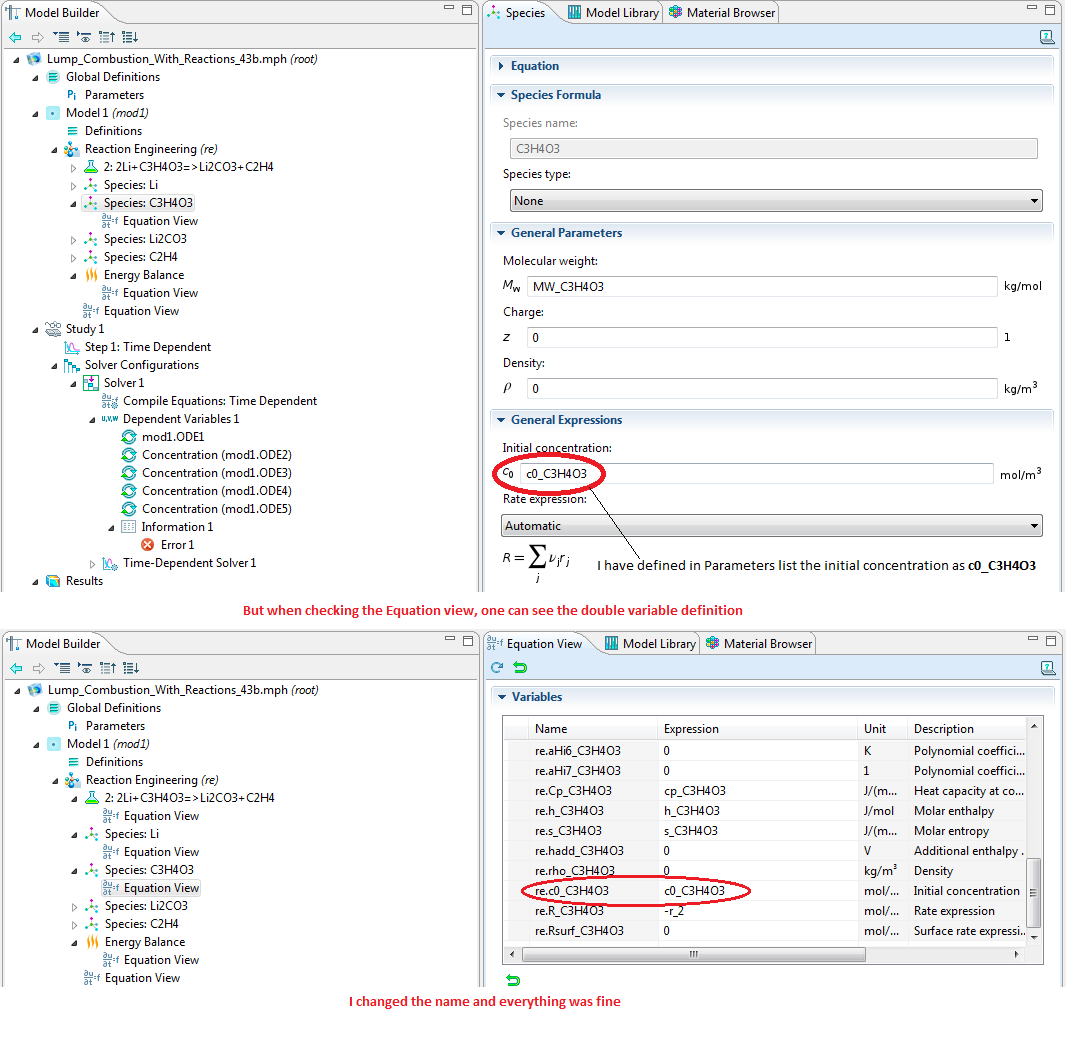Select the mod1.ODE1 variable icon

point(129,437)
